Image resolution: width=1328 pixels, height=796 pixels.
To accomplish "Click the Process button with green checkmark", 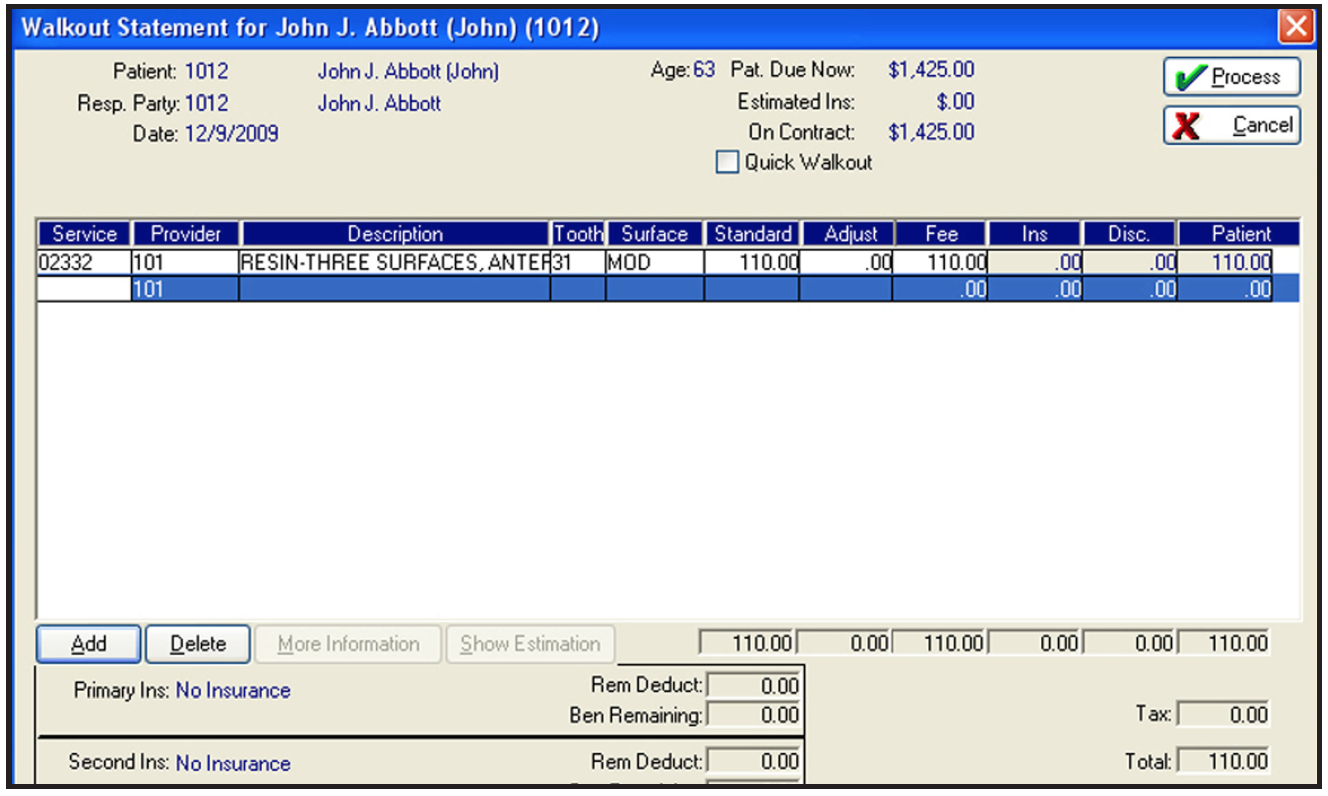I will [1231, 77].
